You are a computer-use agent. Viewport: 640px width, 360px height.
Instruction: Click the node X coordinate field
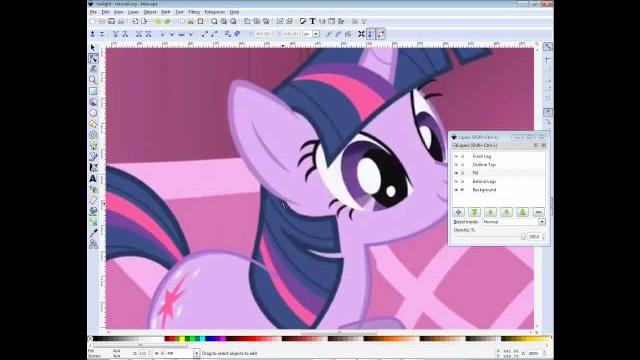263,34
